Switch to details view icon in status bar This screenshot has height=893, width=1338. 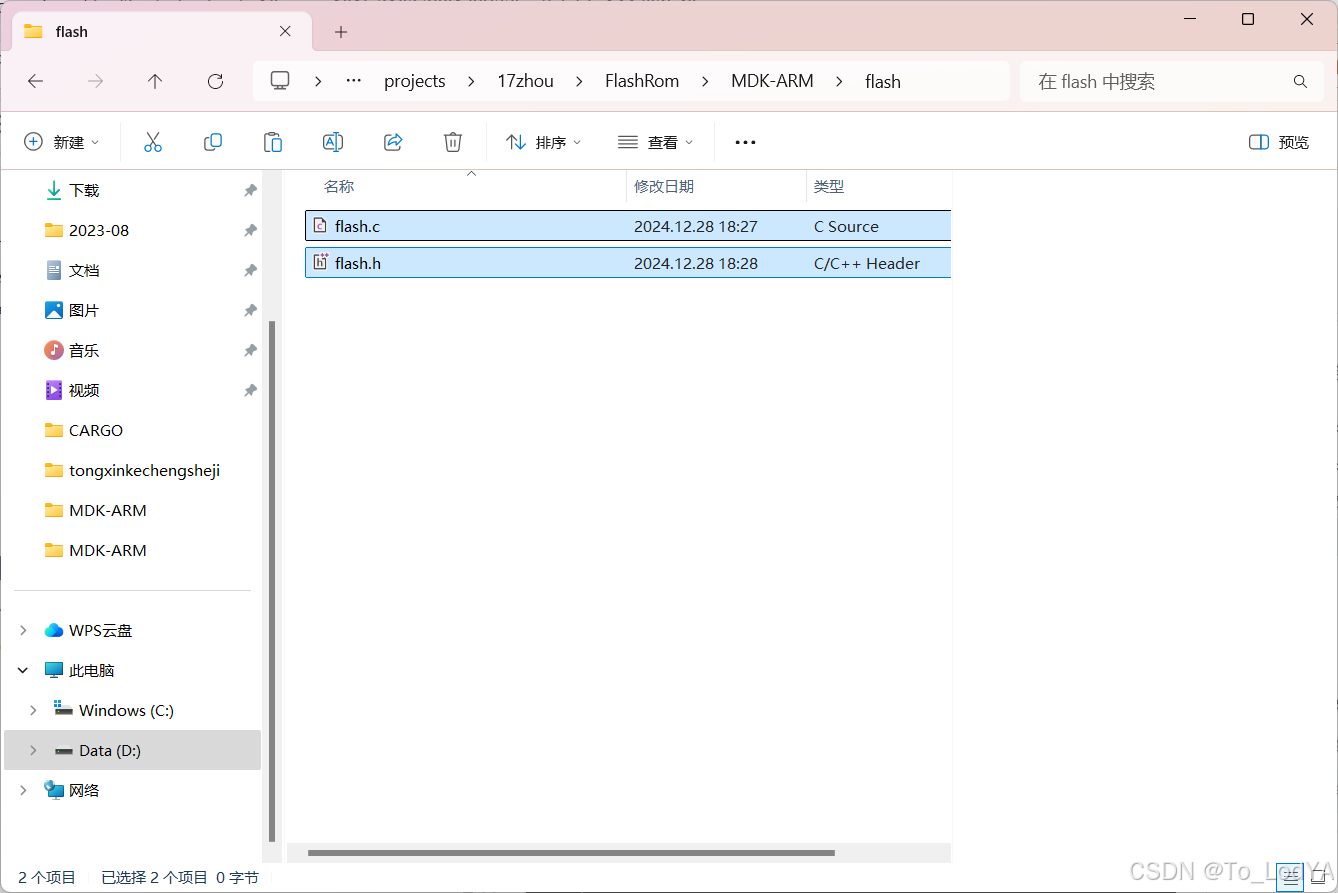[1291, 877]
